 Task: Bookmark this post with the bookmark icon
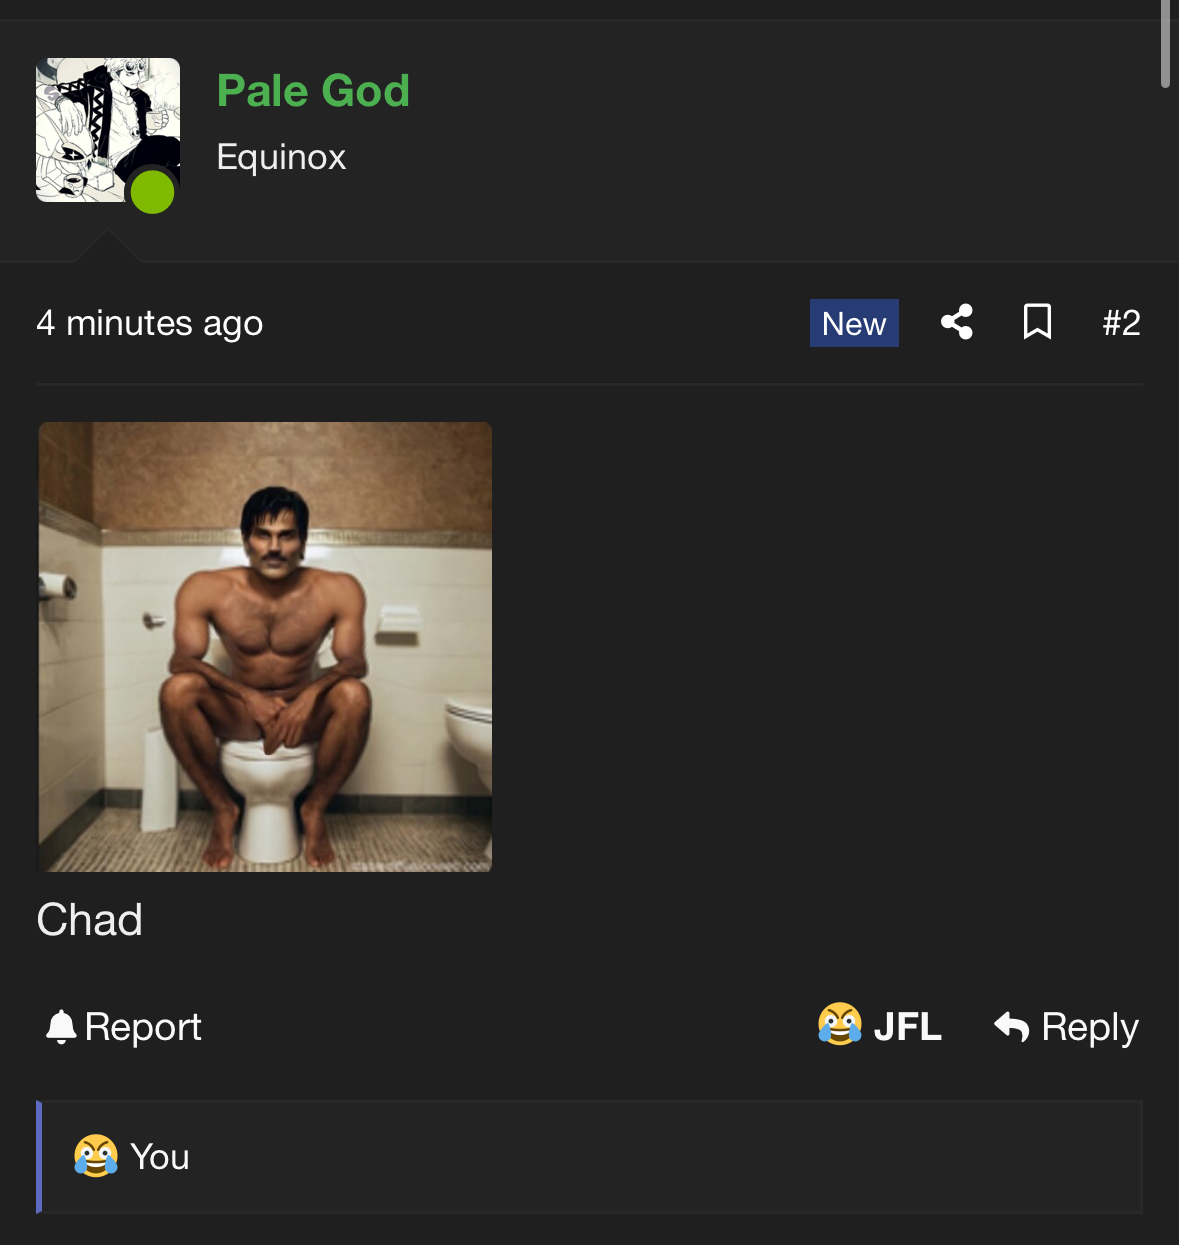pyautogui.click(x=1037, y=322)
